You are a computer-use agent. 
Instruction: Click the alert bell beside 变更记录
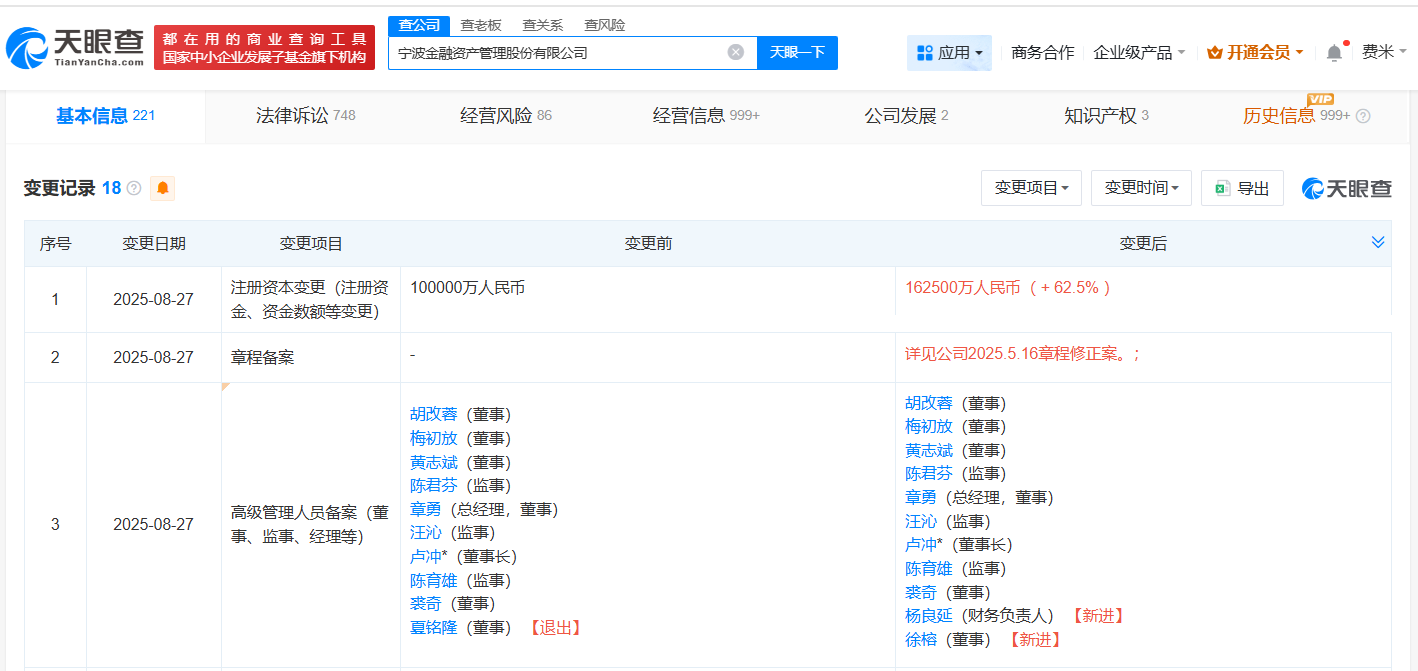(162, 188)
